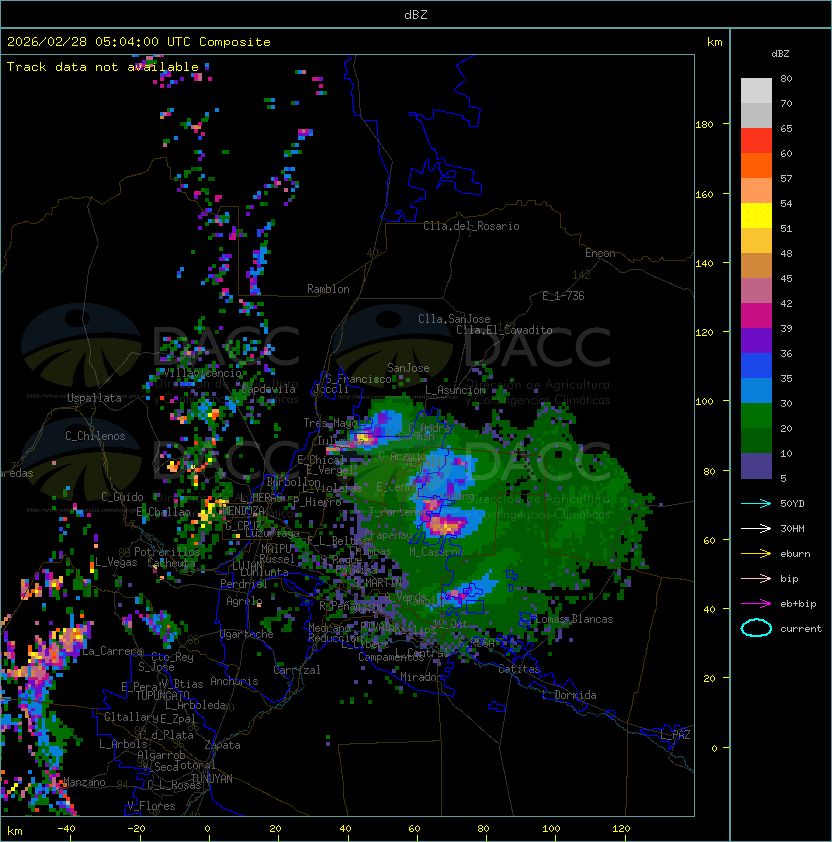
Task: Select the orange 57-60 dBZ legend swatch
Action: pos(756,166)
